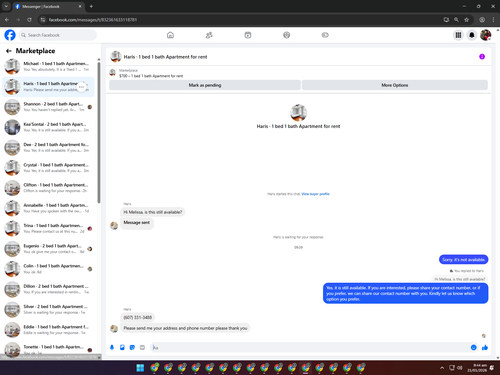Open the Trina 1 bed 1 bath conversation
Viewport: 500px width, 375px height.
point(48,228)
